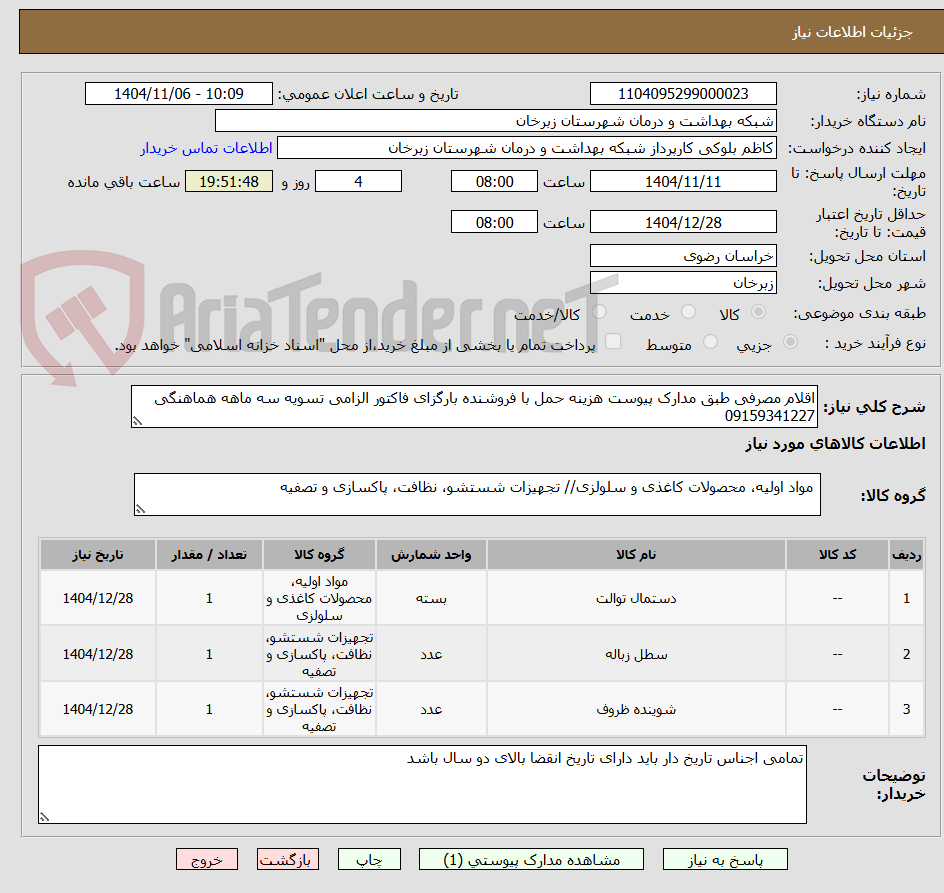This screenshot has width=944, height=893.
Task: Click the پاسخ به نیاز button
Action: coord(725,859)
